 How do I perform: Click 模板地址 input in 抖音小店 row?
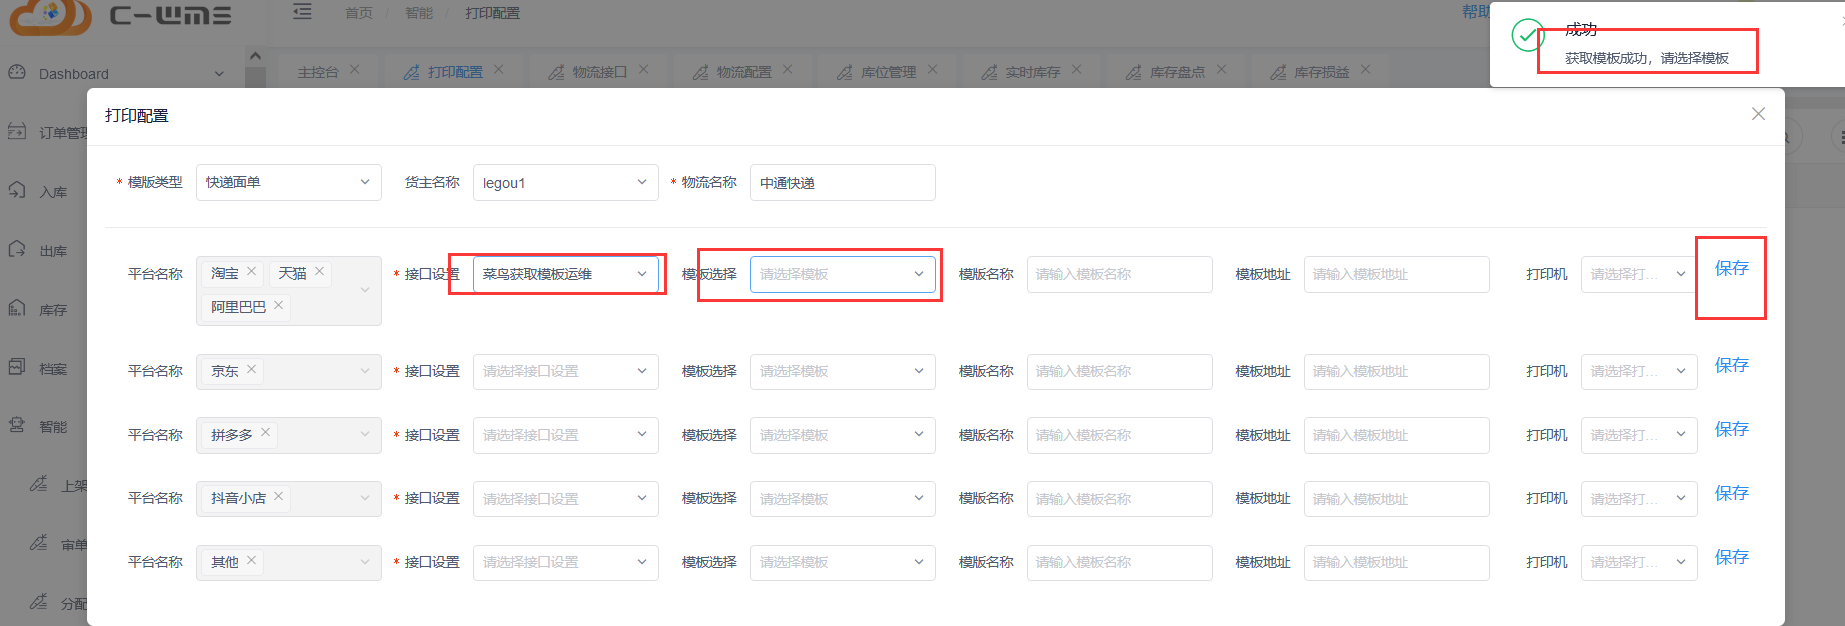point(1397,498)
